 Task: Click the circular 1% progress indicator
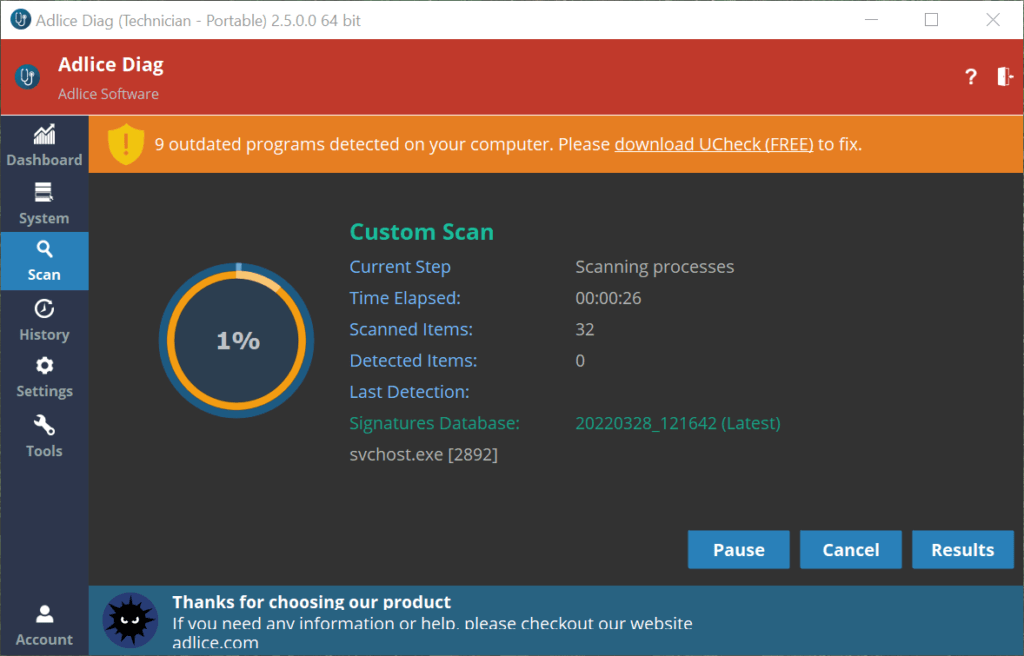tap(237, 341)
